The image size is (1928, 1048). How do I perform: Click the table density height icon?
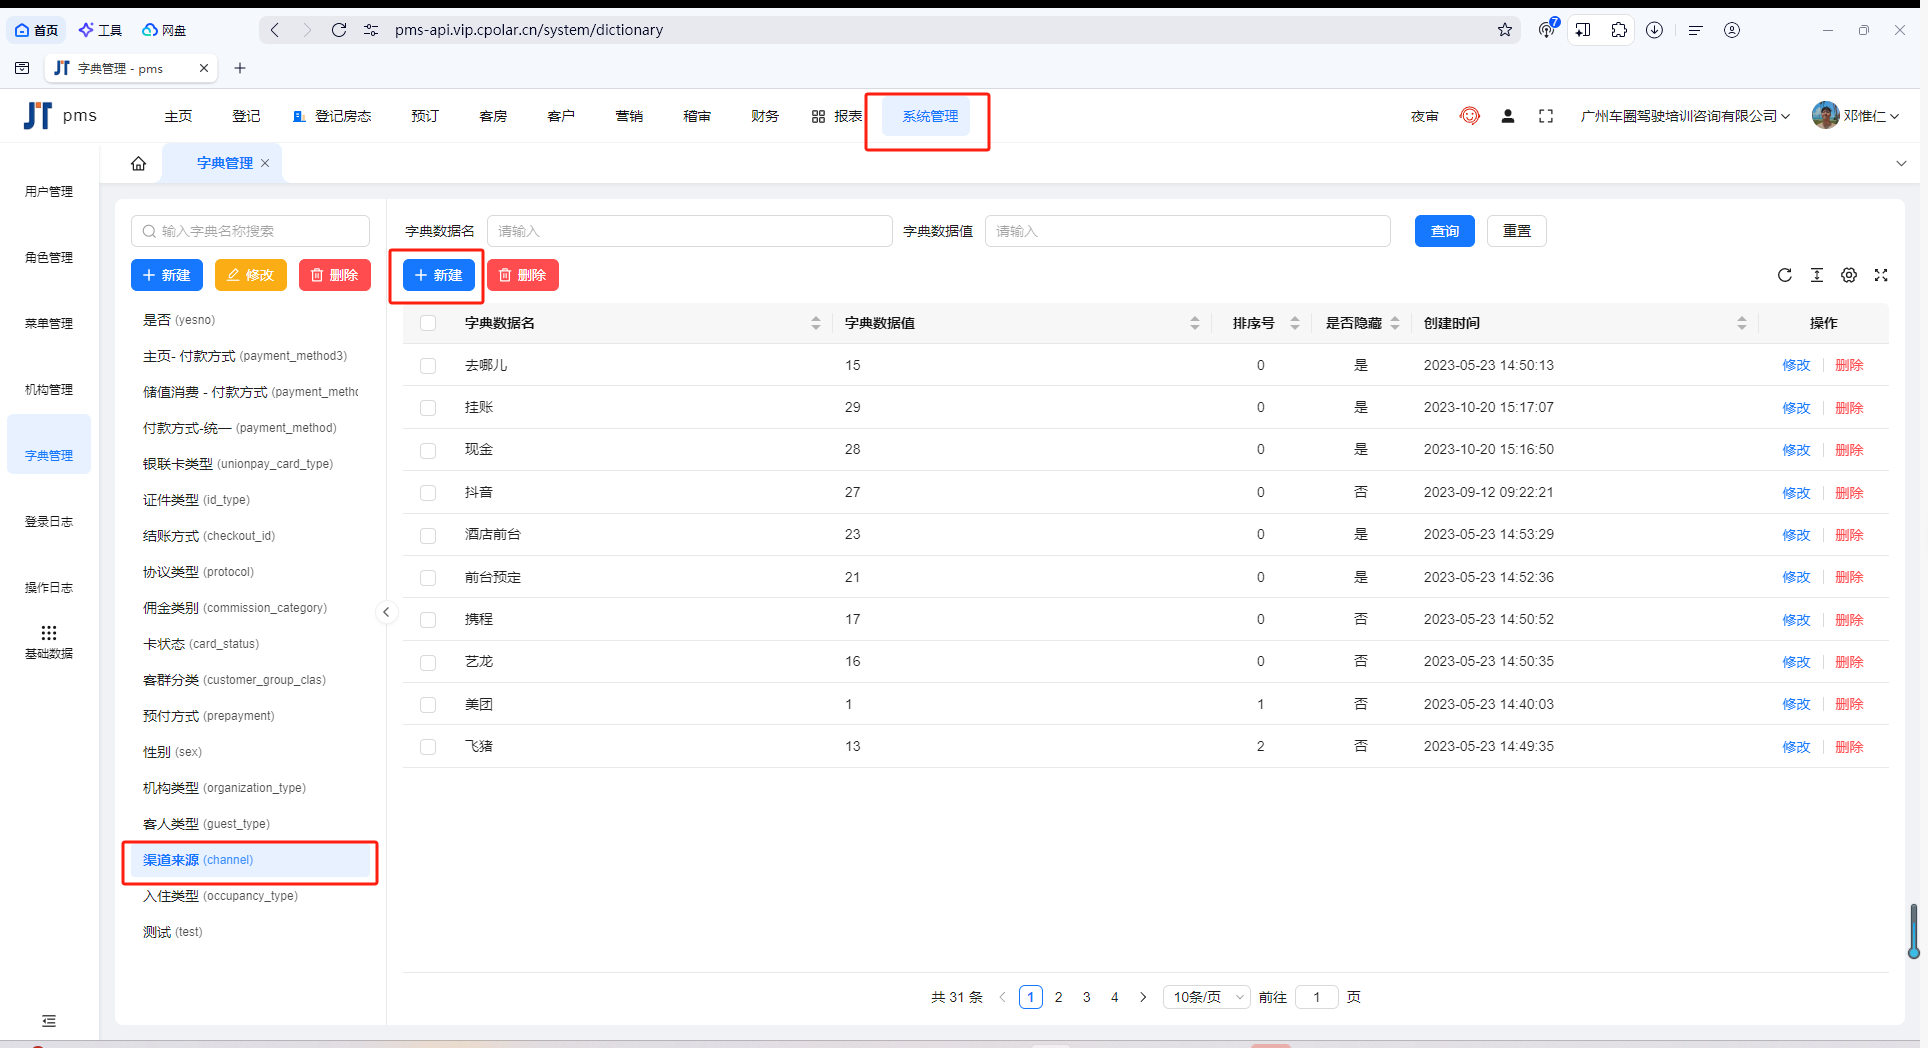[x=1817, y=275]
